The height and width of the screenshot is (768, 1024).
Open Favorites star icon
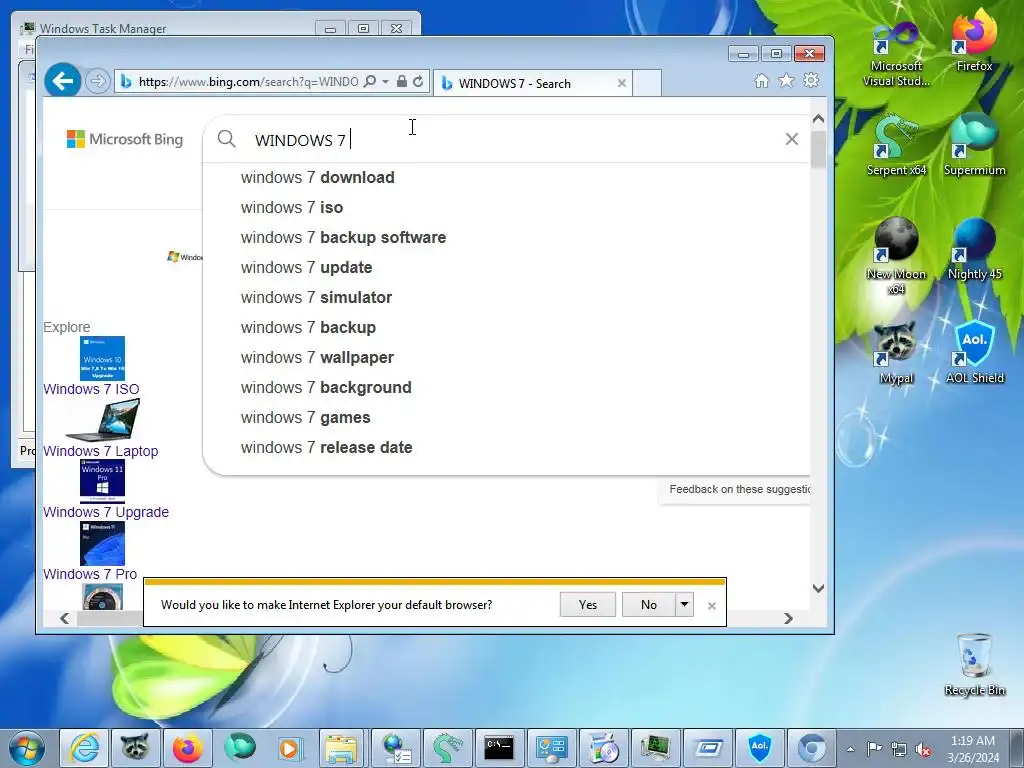point(786,80)
